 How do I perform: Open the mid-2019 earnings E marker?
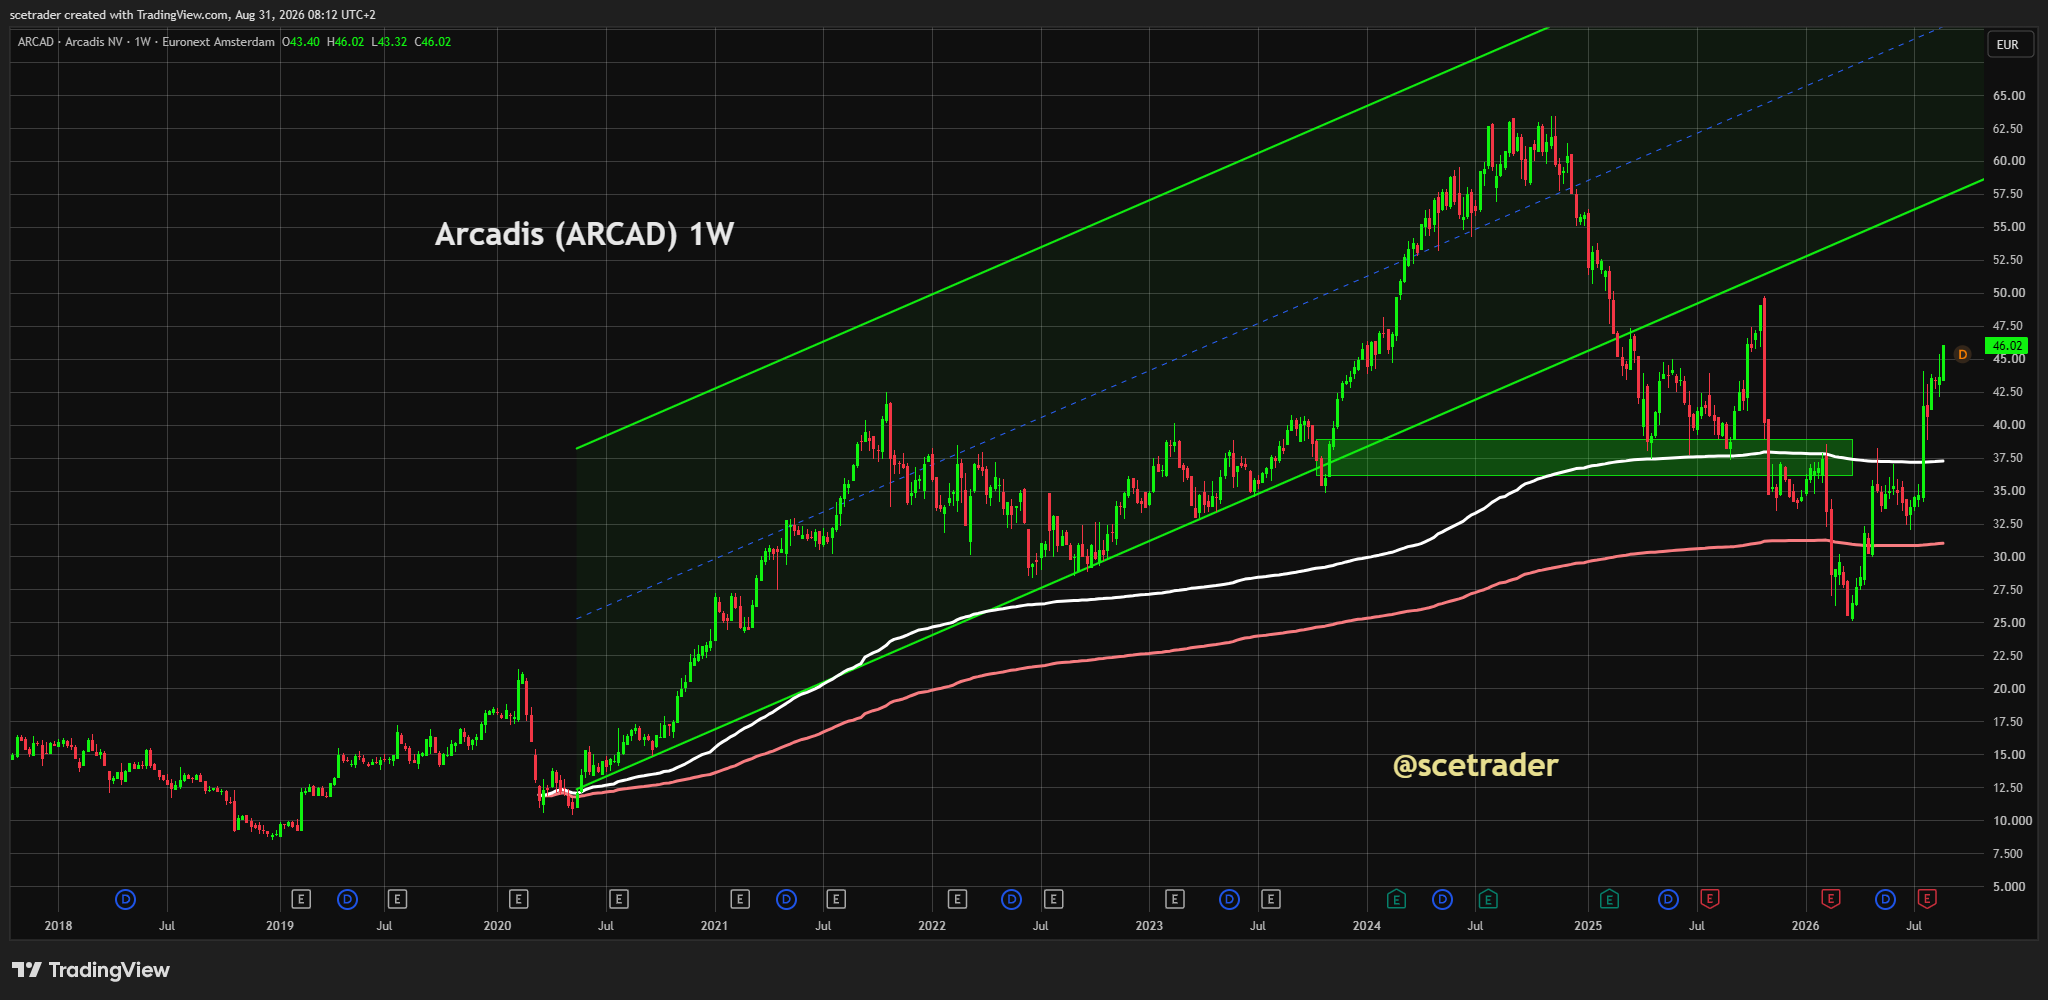(x=397, y=899)
